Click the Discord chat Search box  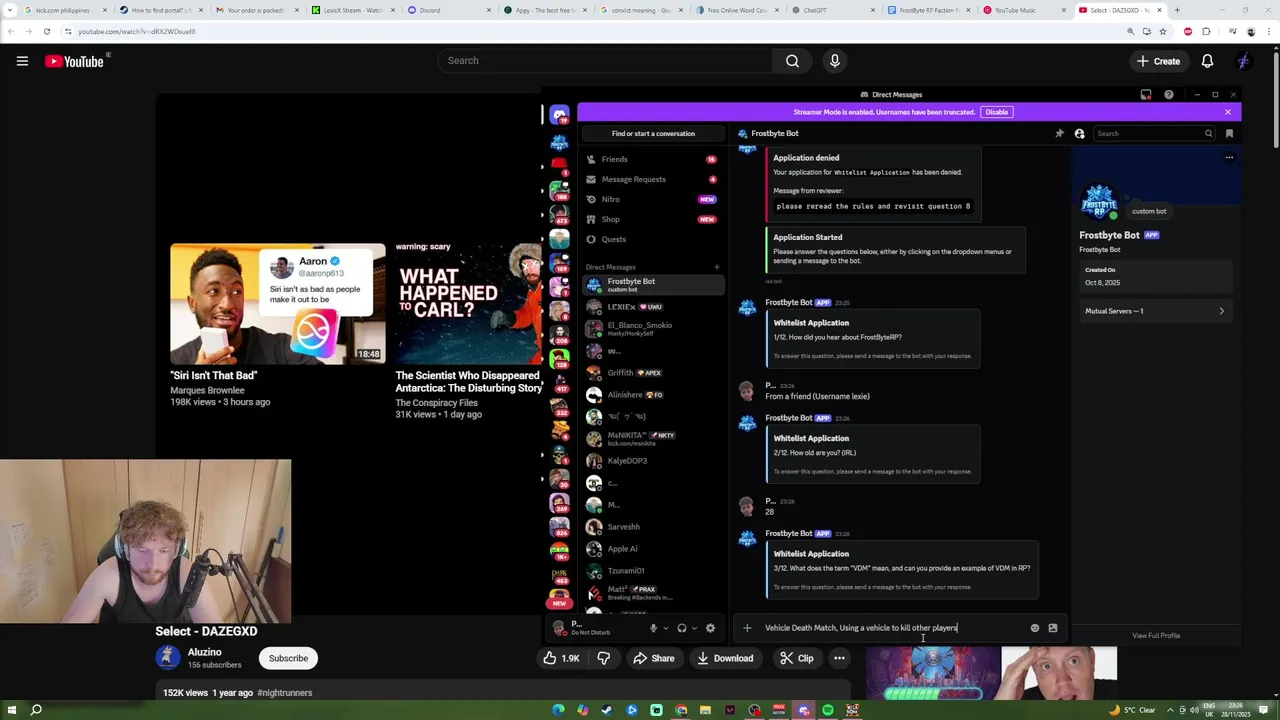click(x=1154, y=133)
